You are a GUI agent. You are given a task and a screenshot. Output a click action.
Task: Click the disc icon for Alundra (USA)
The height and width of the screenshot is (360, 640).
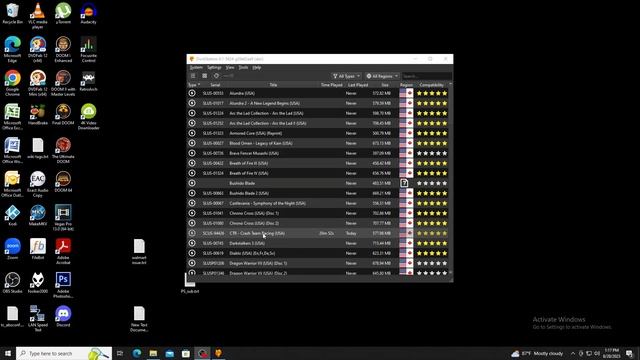192,93
